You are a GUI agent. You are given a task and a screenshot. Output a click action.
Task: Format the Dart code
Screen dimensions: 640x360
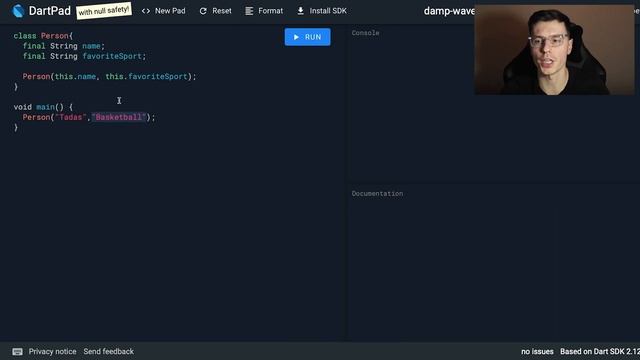point(264,11)
